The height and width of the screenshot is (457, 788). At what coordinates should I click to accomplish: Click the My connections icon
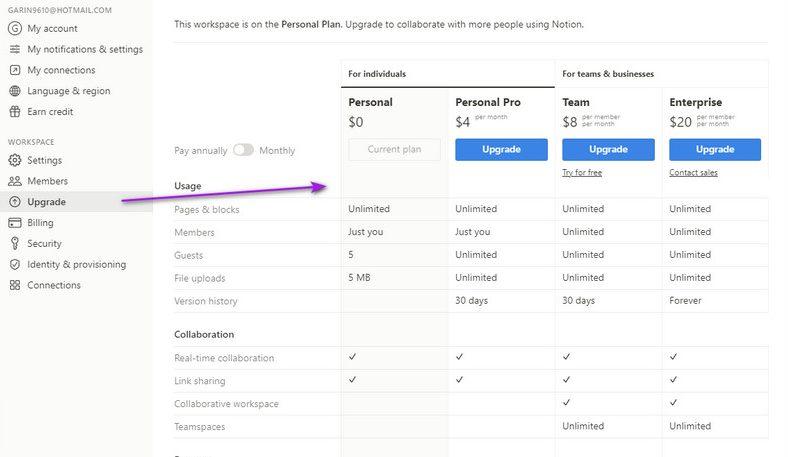tap(15, 70)
